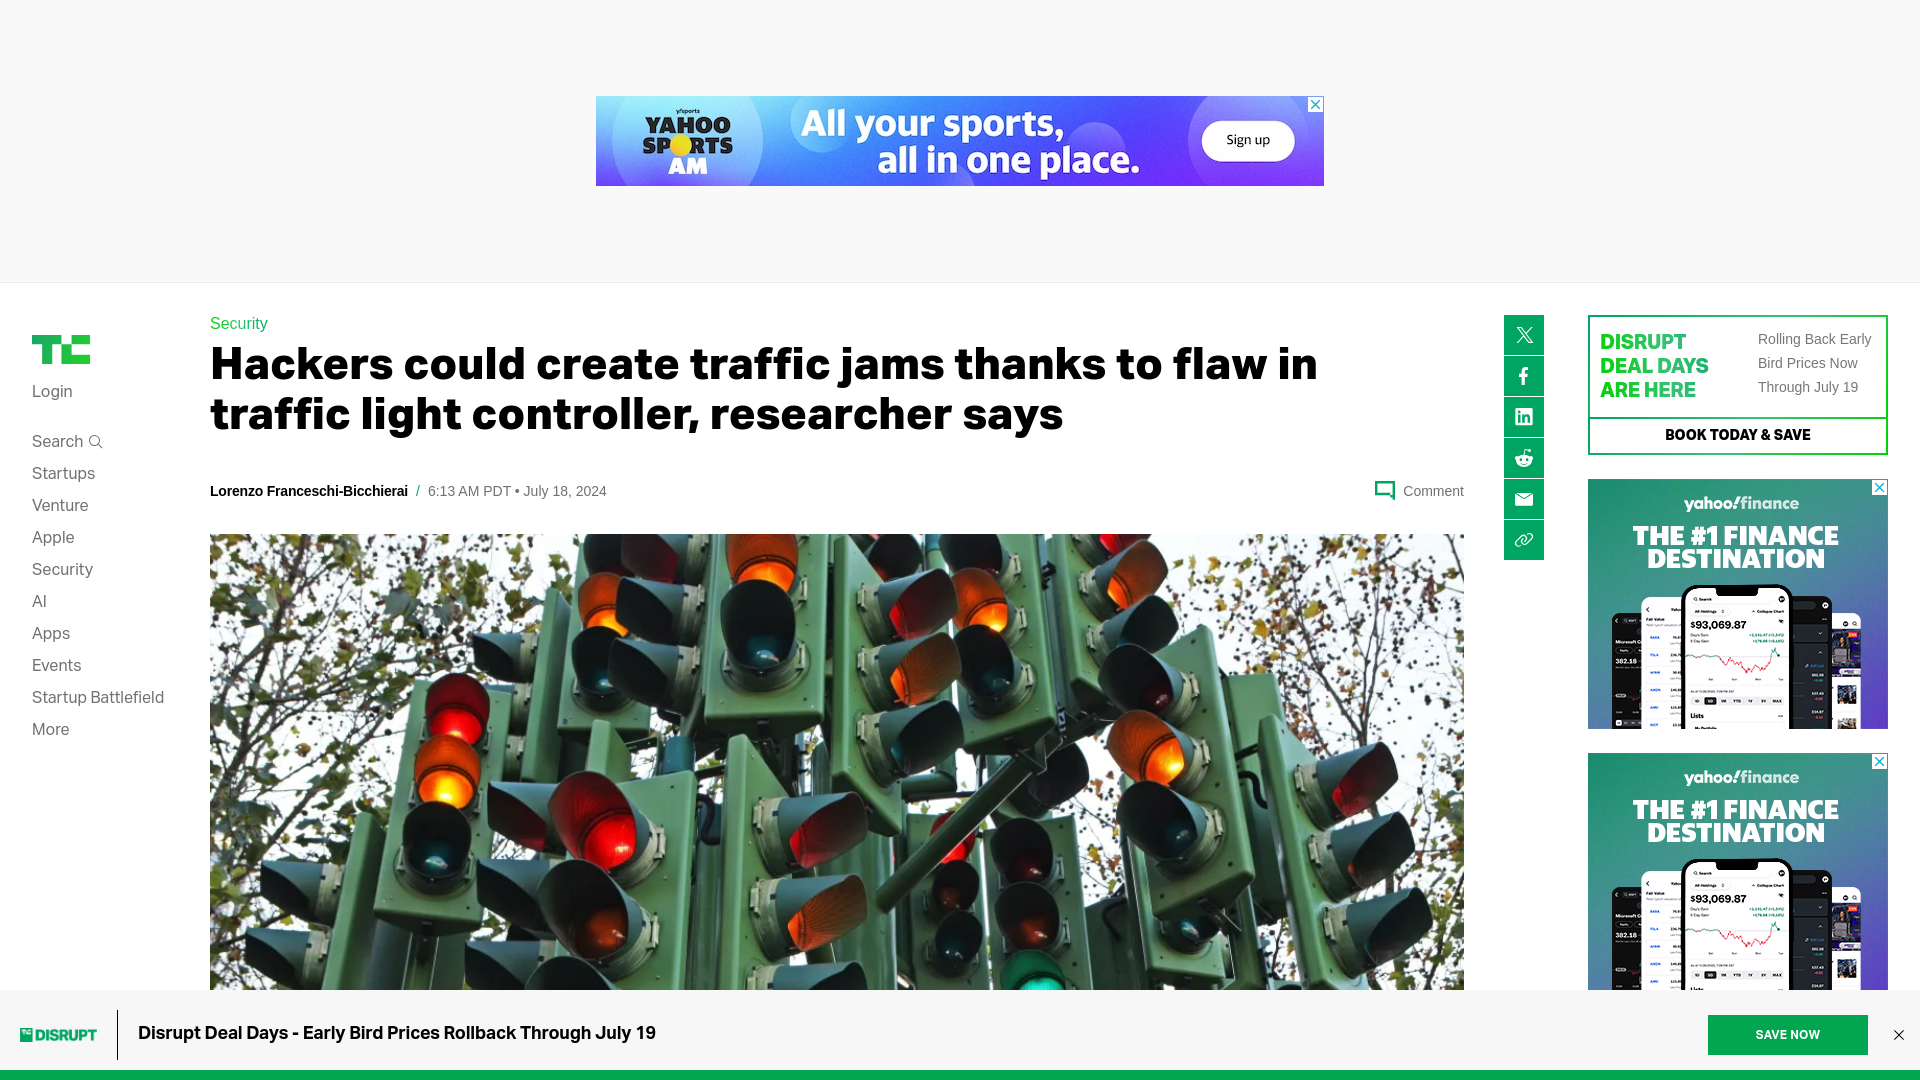
Task: Click the Reddit share icon
Action: [1524, 458]
